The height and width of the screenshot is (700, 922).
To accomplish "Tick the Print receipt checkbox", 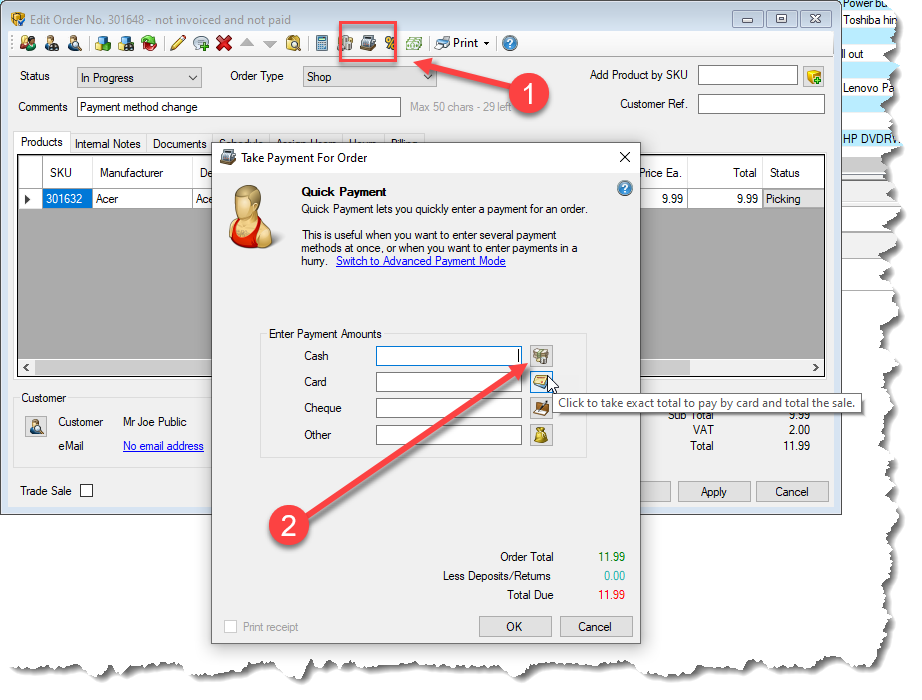I will (231, 627).
